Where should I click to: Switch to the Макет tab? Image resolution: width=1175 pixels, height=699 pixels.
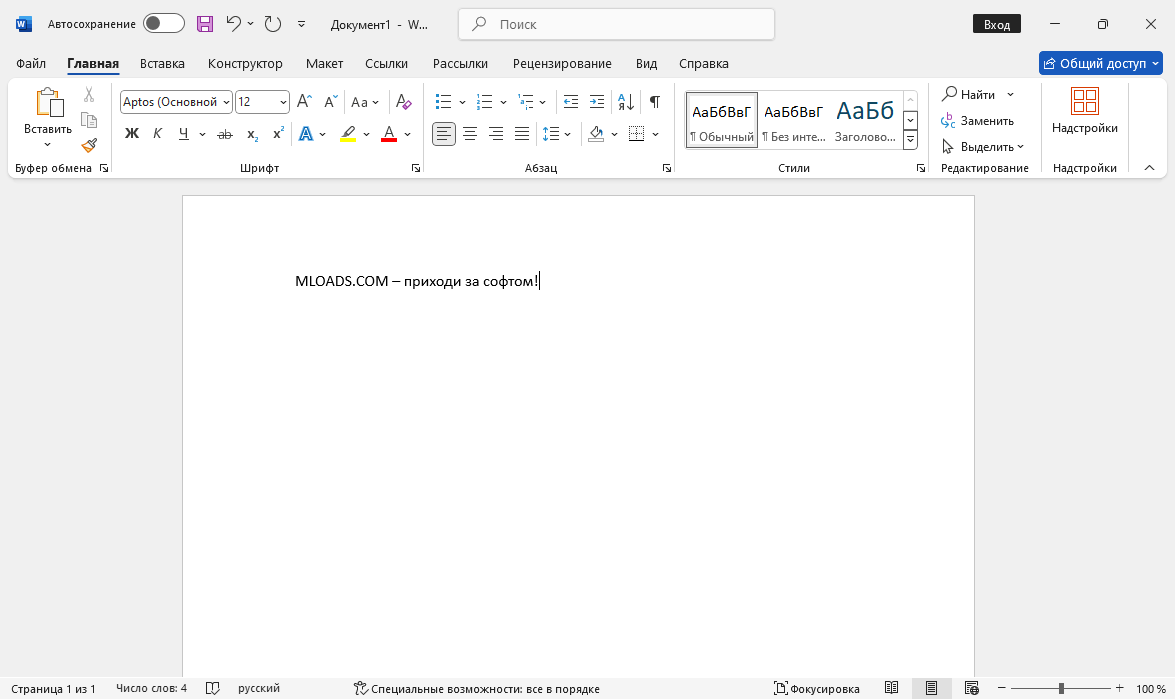324,64
